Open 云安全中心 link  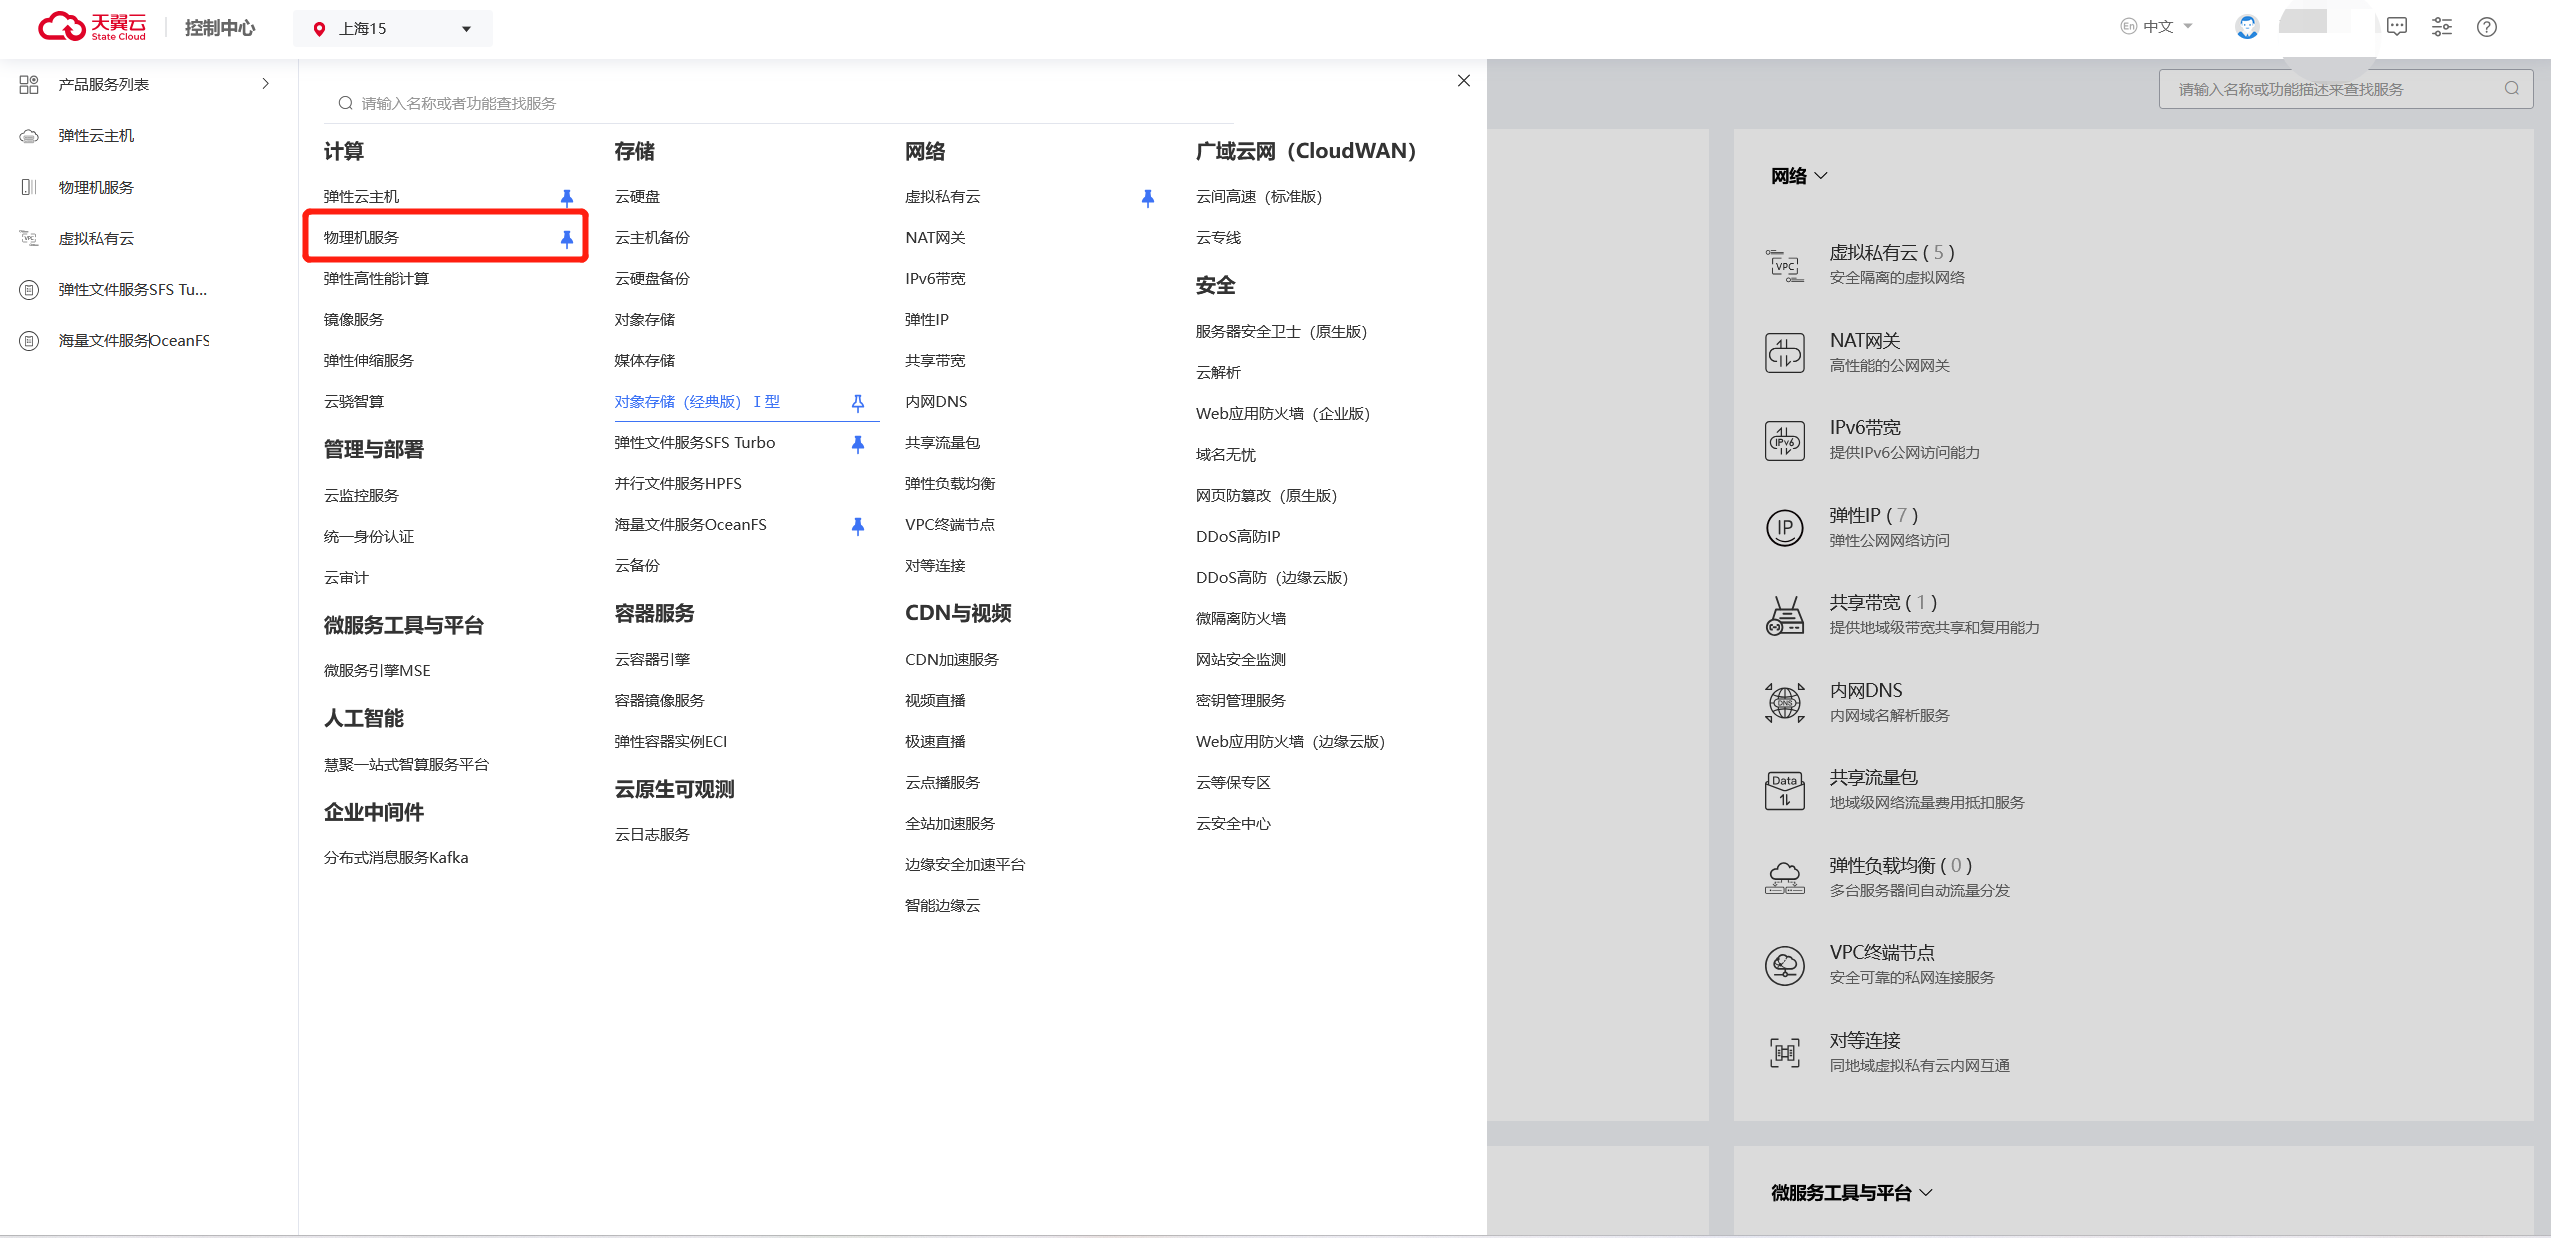[1234, 824]
